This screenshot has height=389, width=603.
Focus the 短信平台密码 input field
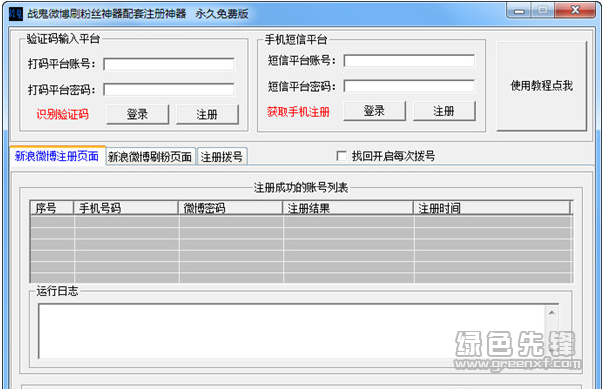click(x=409, y=86)
